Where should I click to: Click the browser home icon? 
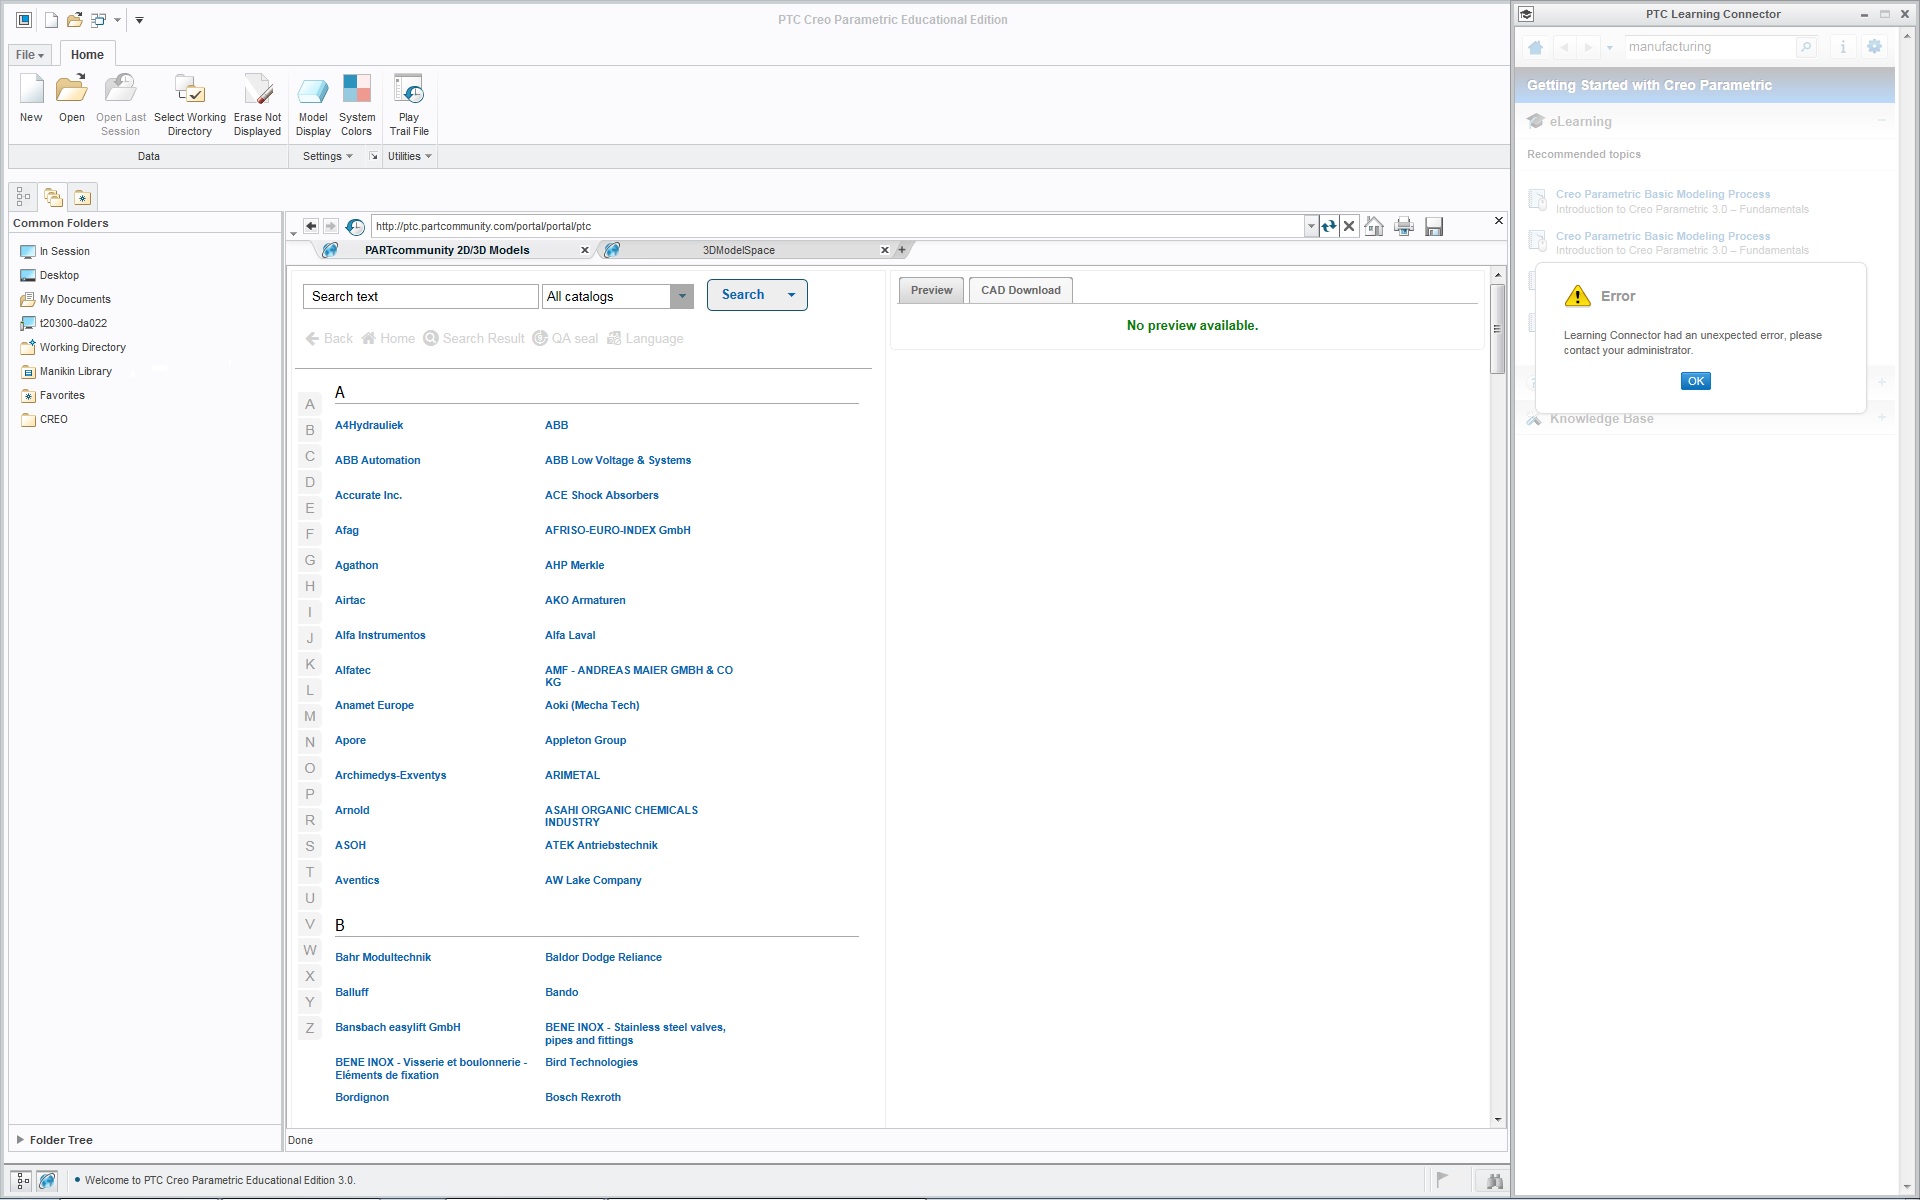point(1374,227)
